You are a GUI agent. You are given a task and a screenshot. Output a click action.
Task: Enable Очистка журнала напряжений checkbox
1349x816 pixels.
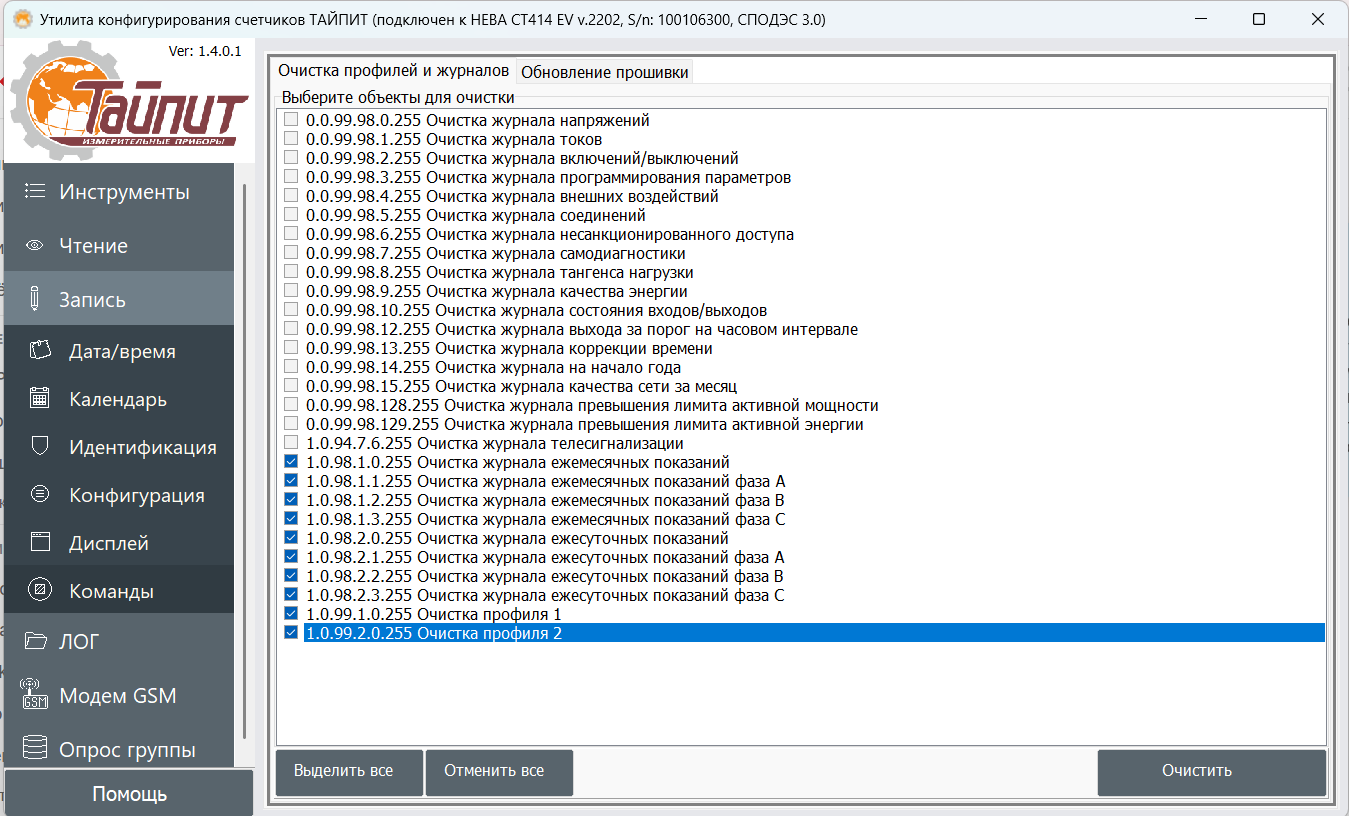(291, 120)
